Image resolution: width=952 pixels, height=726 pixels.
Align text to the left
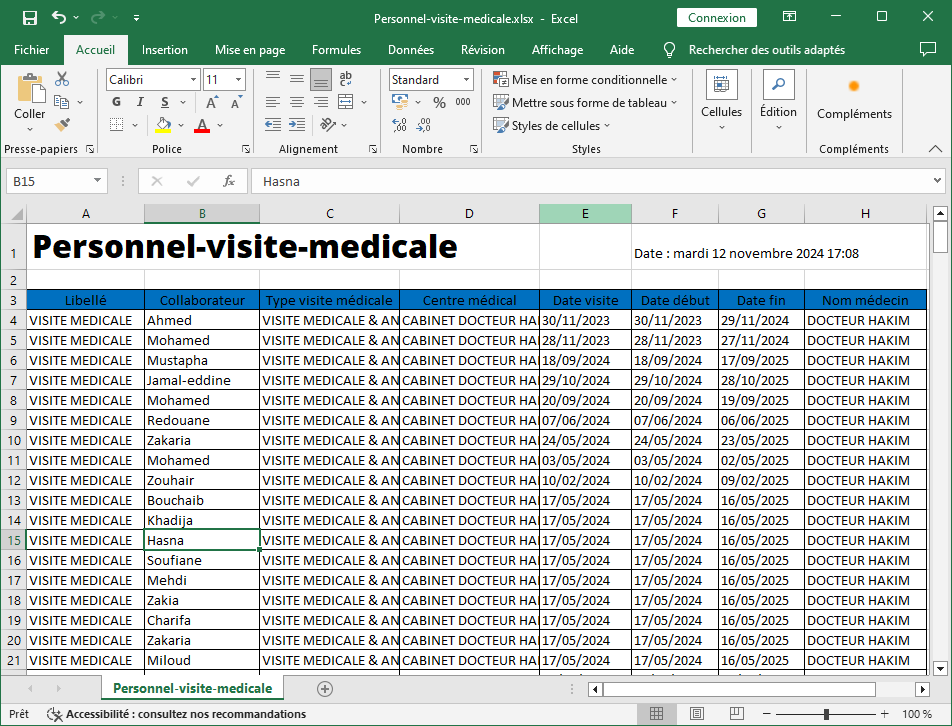(x=273, y=103)
